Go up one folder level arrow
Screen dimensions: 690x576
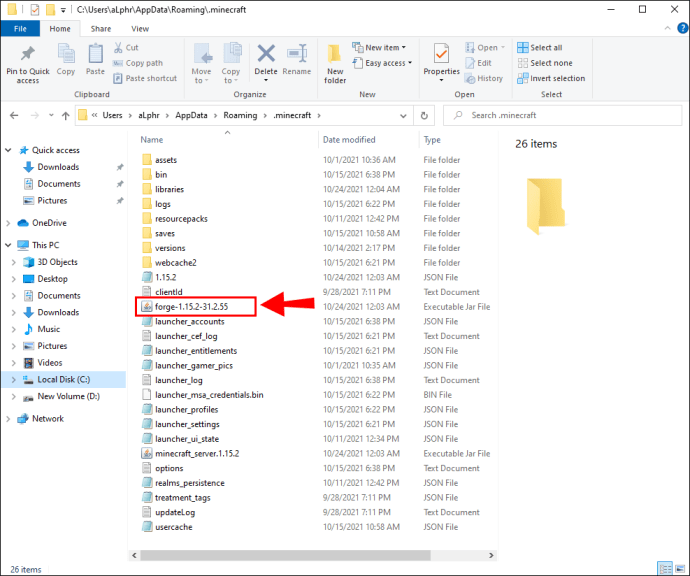point(66,116)
